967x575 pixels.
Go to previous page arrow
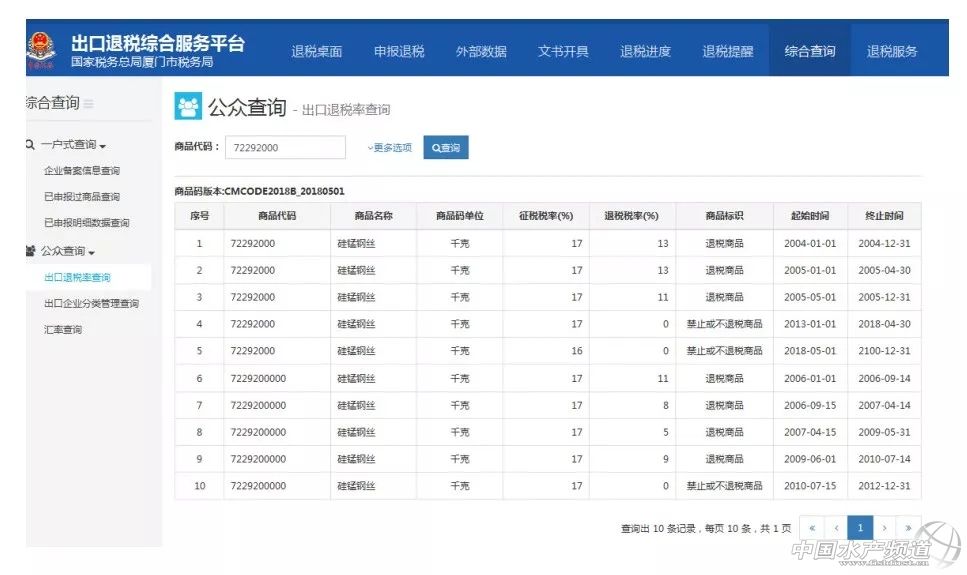pyautogui.click(x=836, y=527)
